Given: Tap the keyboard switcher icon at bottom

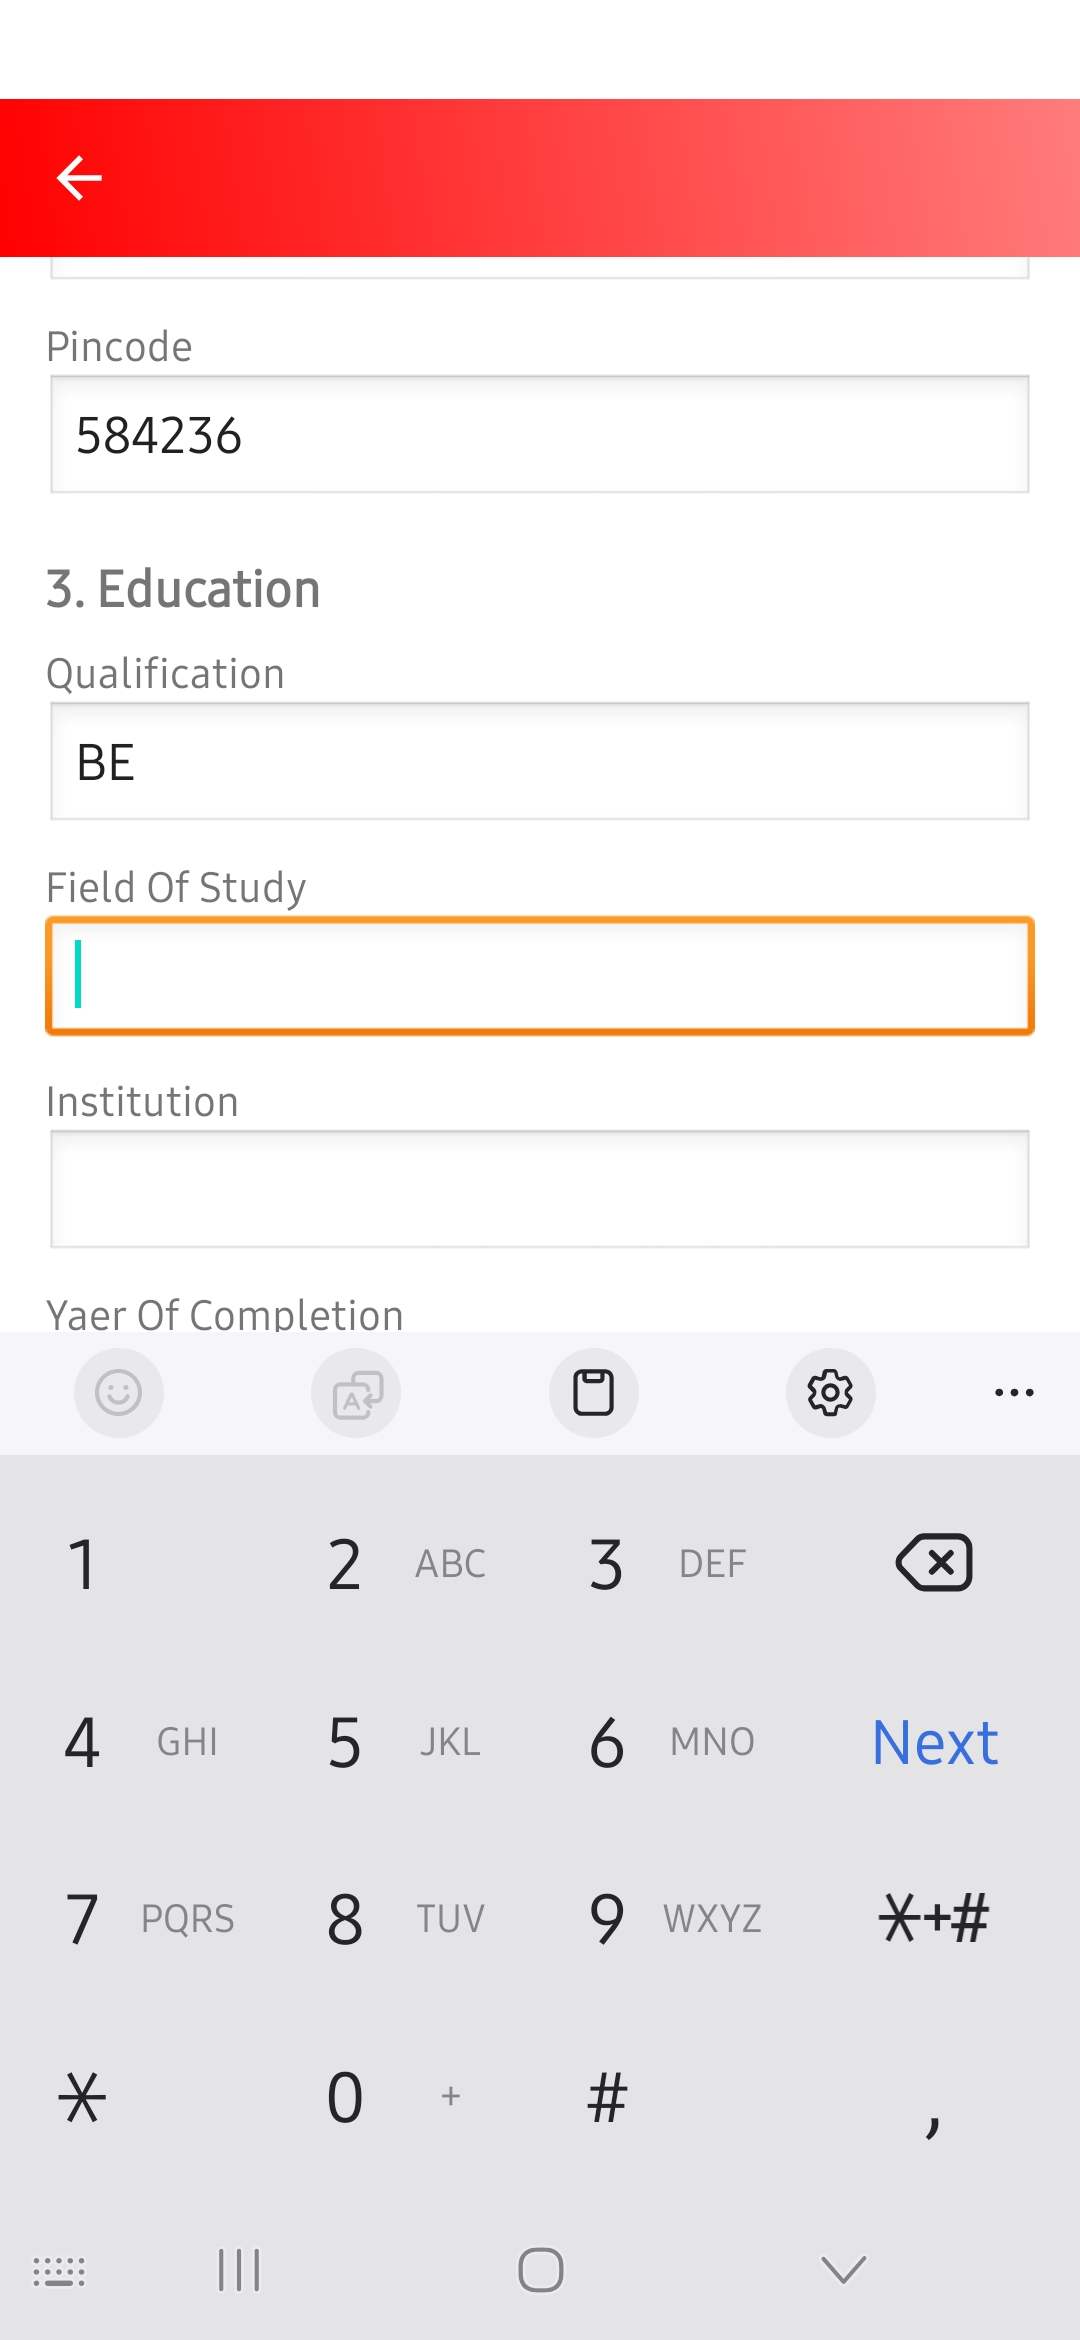Looking at the screenshot, I should click(x=59, y=2271).
